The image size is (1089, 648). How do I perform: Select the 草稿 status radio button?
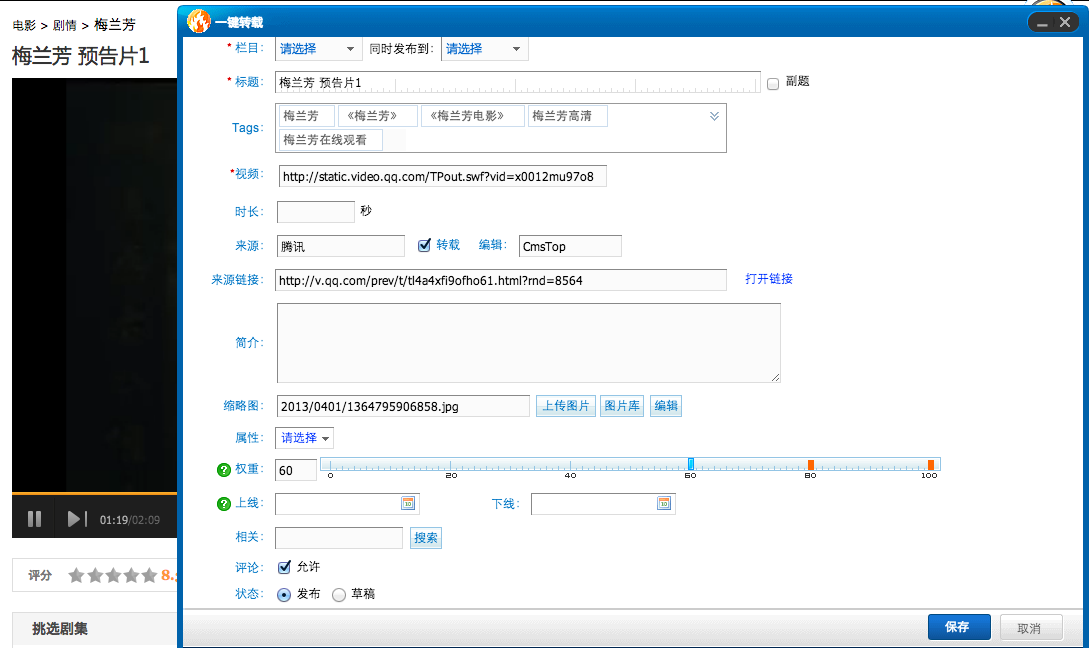click(x=339, y=595)
